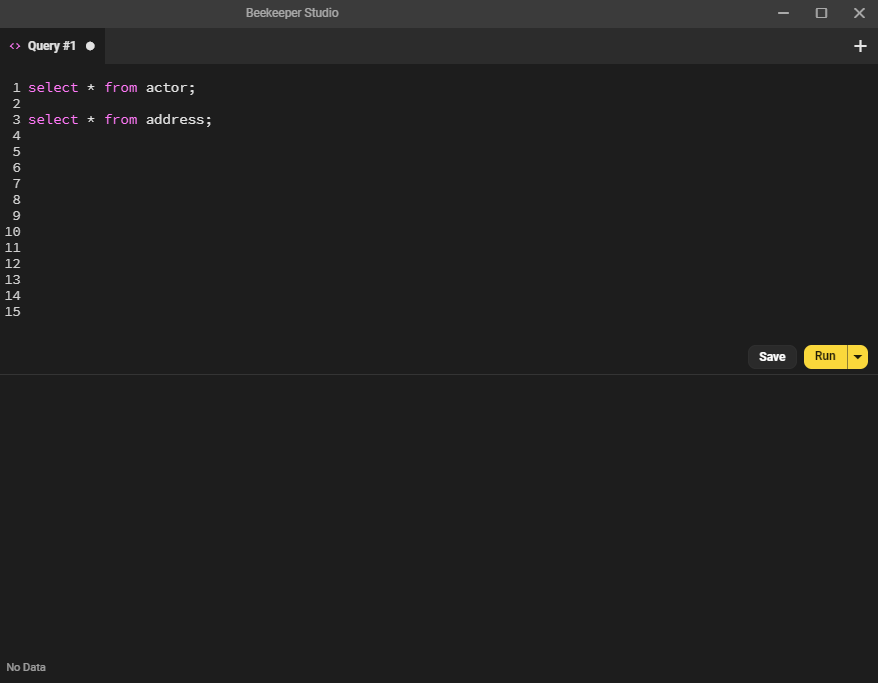Click the asterisk symbol in the actor query
This screenshot has width=878, height=683.
pyautogui.click(x=90, y=87)
